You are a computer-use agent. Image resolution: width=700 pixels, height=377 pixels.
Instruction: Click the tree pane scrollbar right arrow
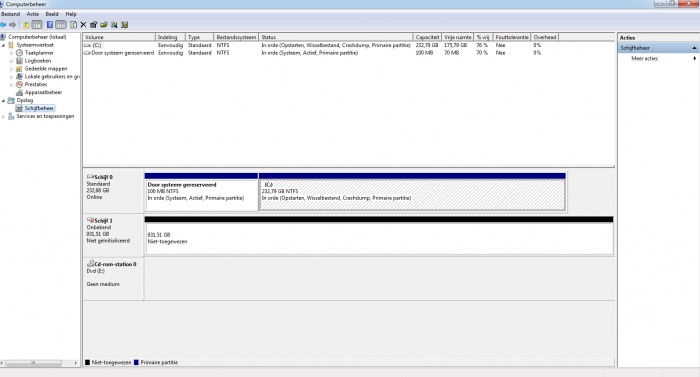tap(76, 363)
